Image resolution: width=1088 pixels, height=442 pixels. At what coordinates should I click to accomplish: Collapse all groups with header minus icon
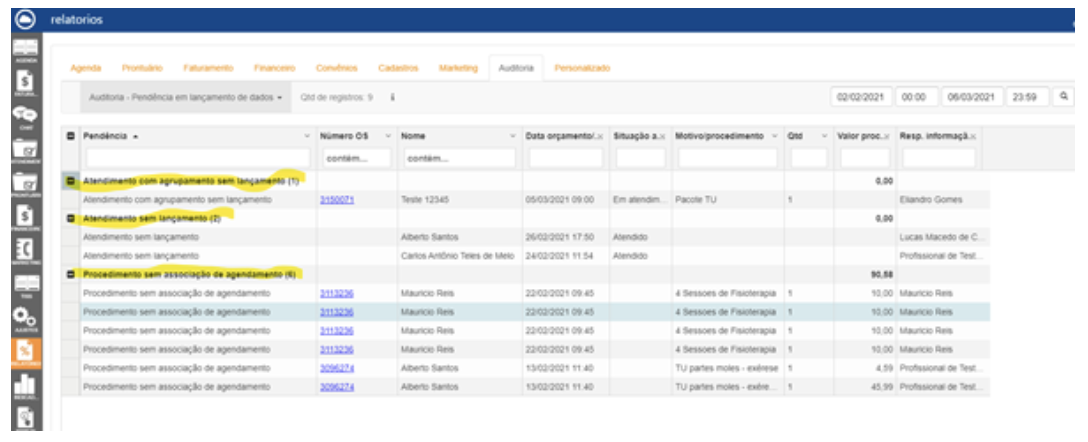tap(70, 136)
